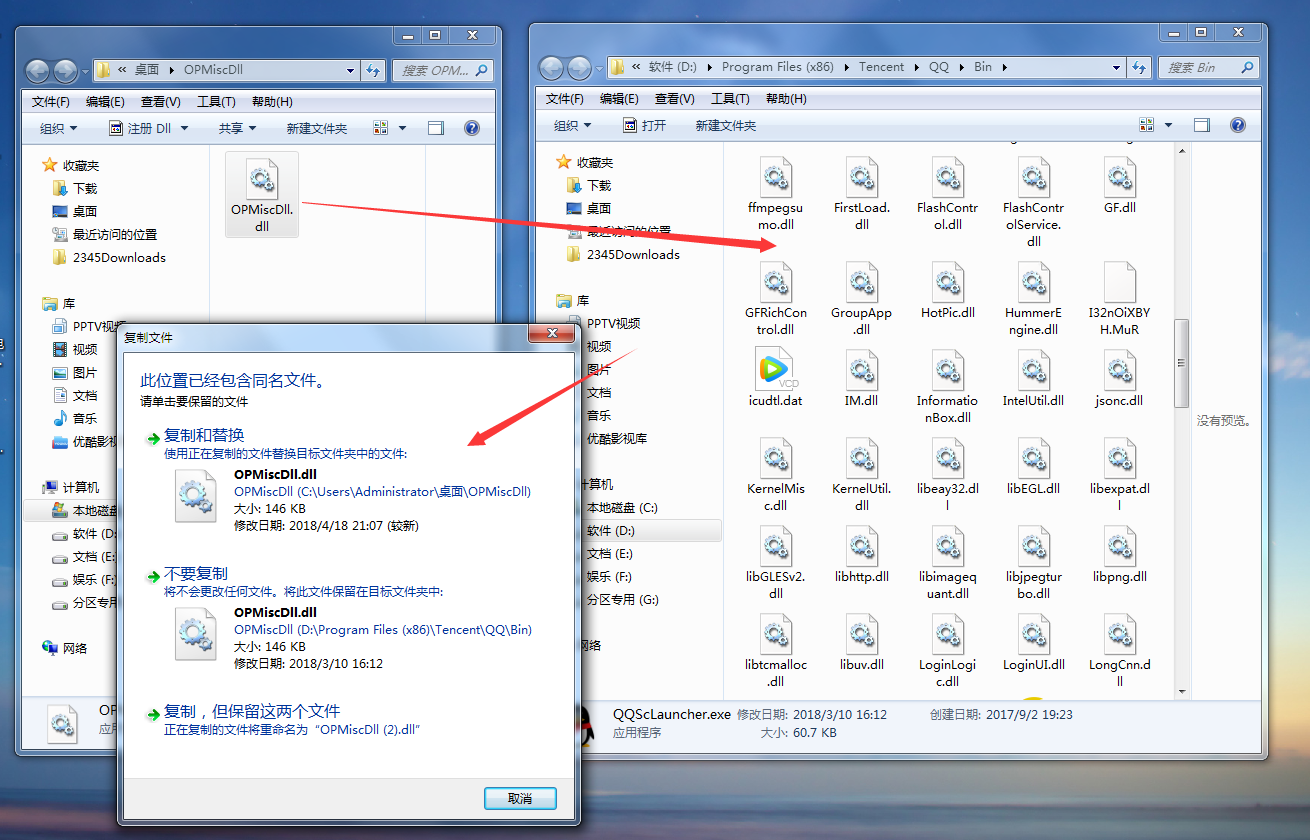1310x840 pixels.
Task: Select the icudtl.dat file icon
Action: click(776, 369)
